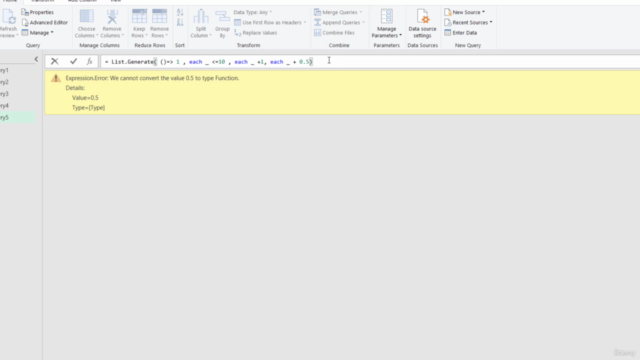The width and height of the screenshot is (640, 360).
Task: Expand Append Queries dropdown arrow
Action: [x=363, y=22]
